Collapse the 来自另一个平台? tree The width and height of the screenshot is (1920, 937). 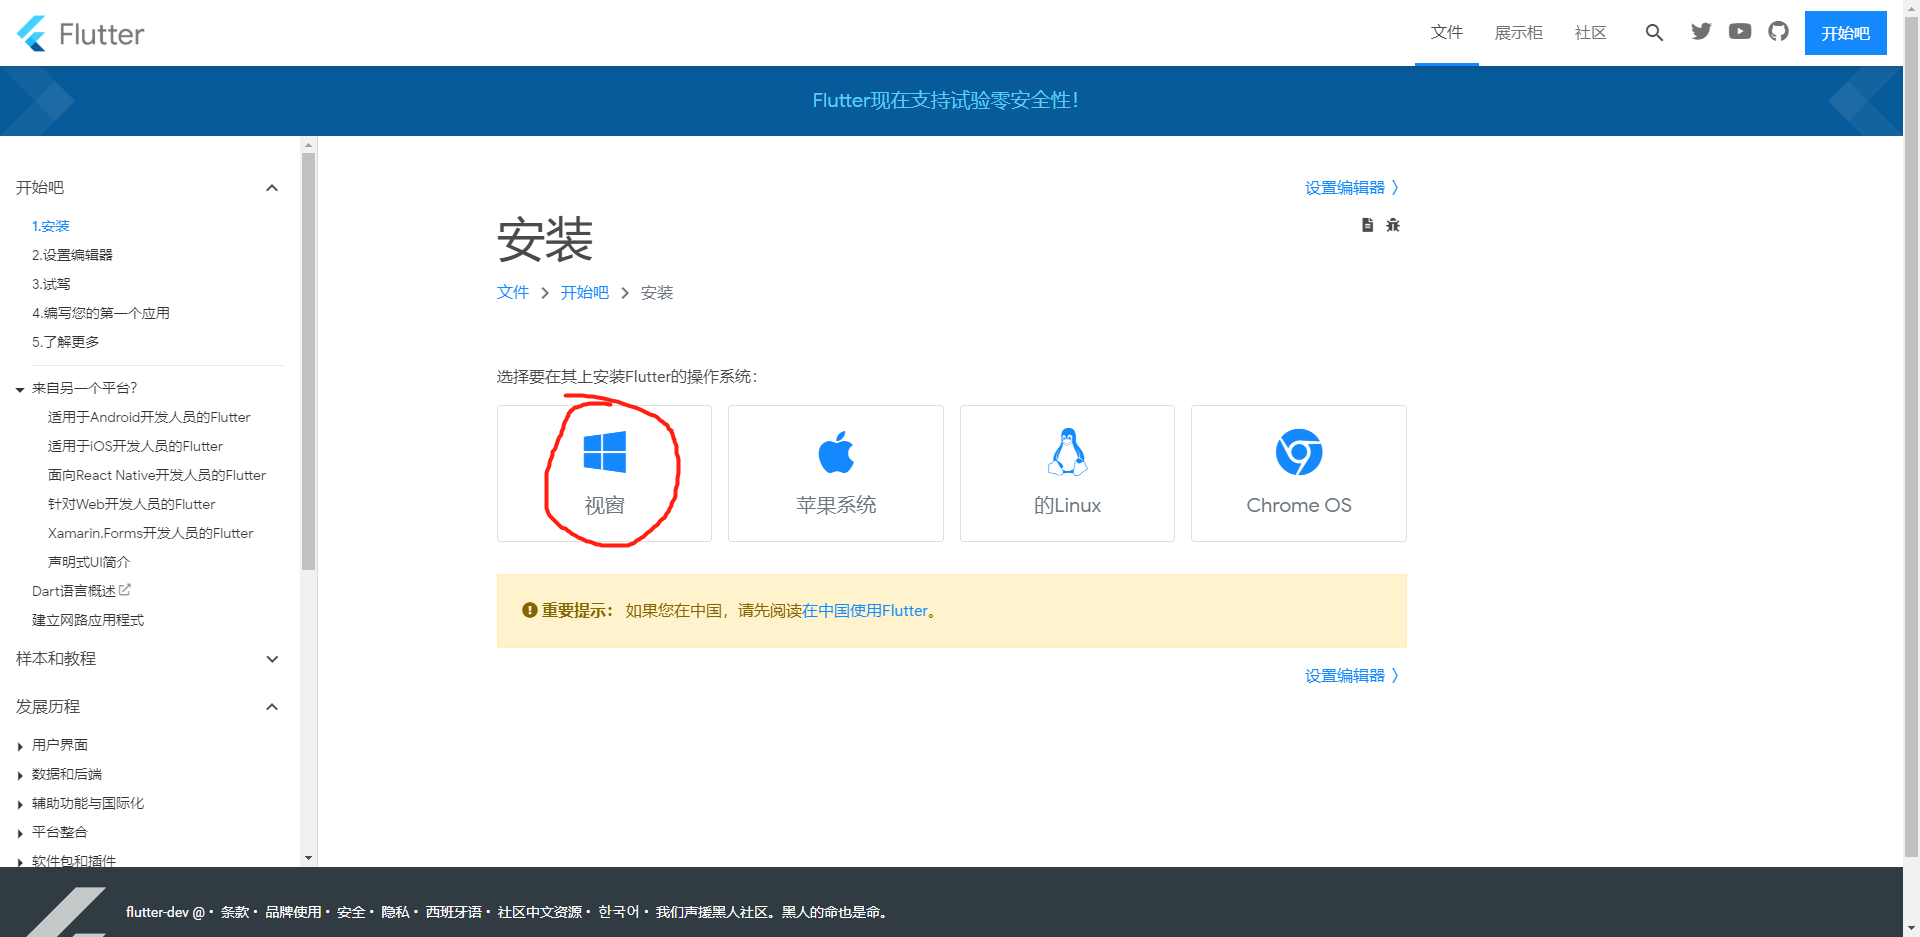point(20,389)
